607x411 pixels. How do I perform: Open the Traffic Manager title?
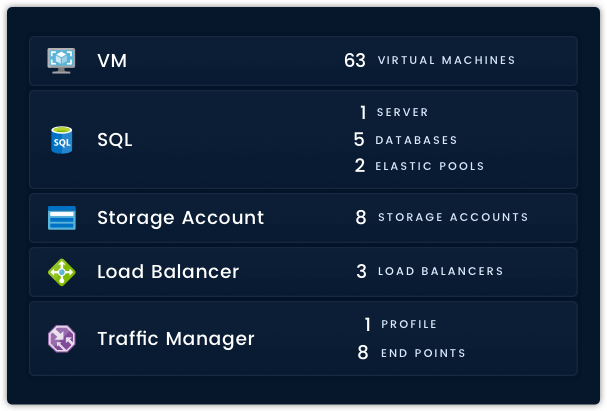pos(176,339)
